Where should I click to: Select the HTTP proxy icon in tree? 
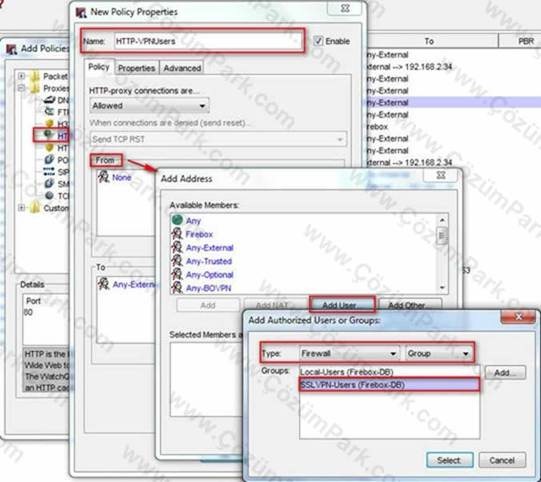click(49, 134)
